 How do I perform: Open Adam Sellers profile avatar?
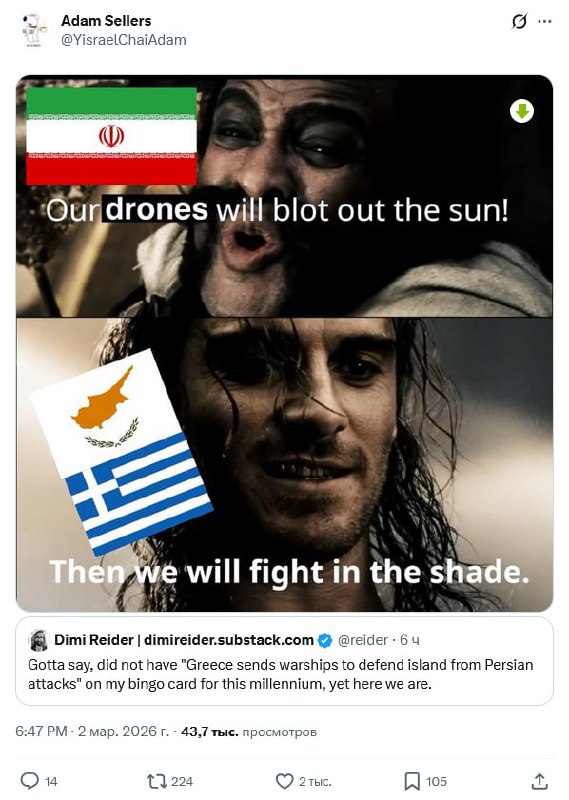pyautogui.click(x=34, y=30)
